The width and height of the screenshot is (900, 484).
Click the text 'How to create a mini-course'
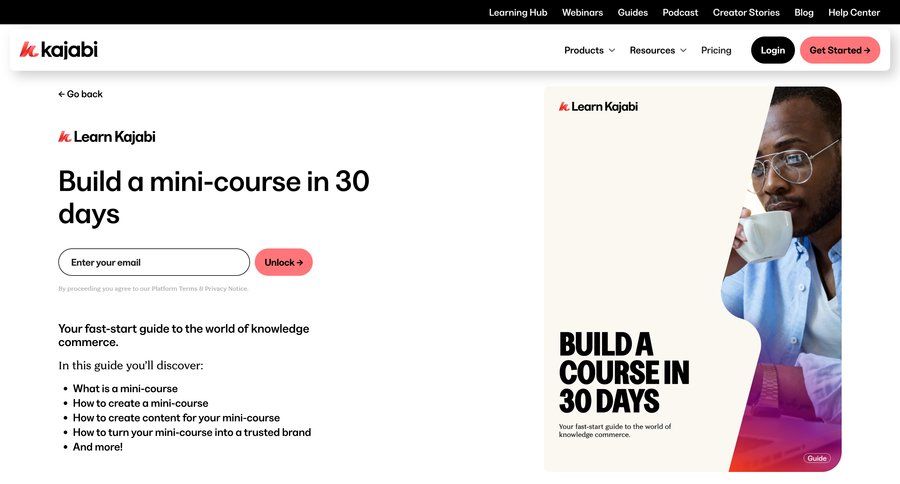click(x=141, y=403)
